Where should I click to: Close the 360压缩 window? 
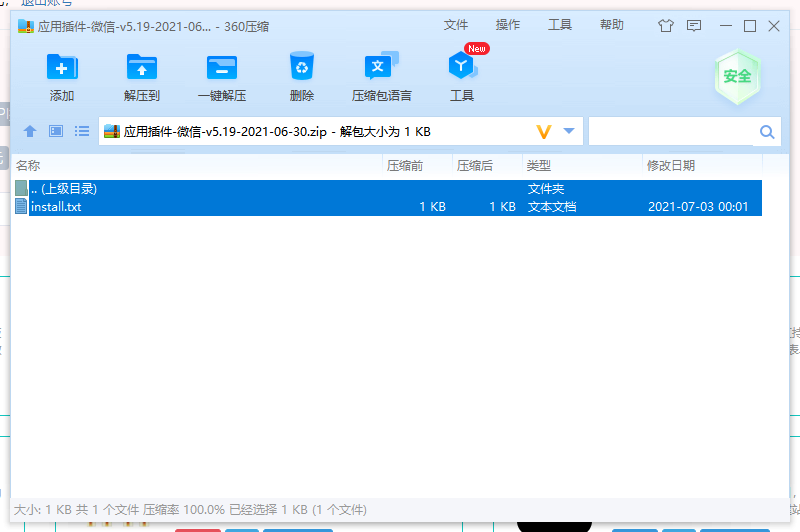[773, 26]
